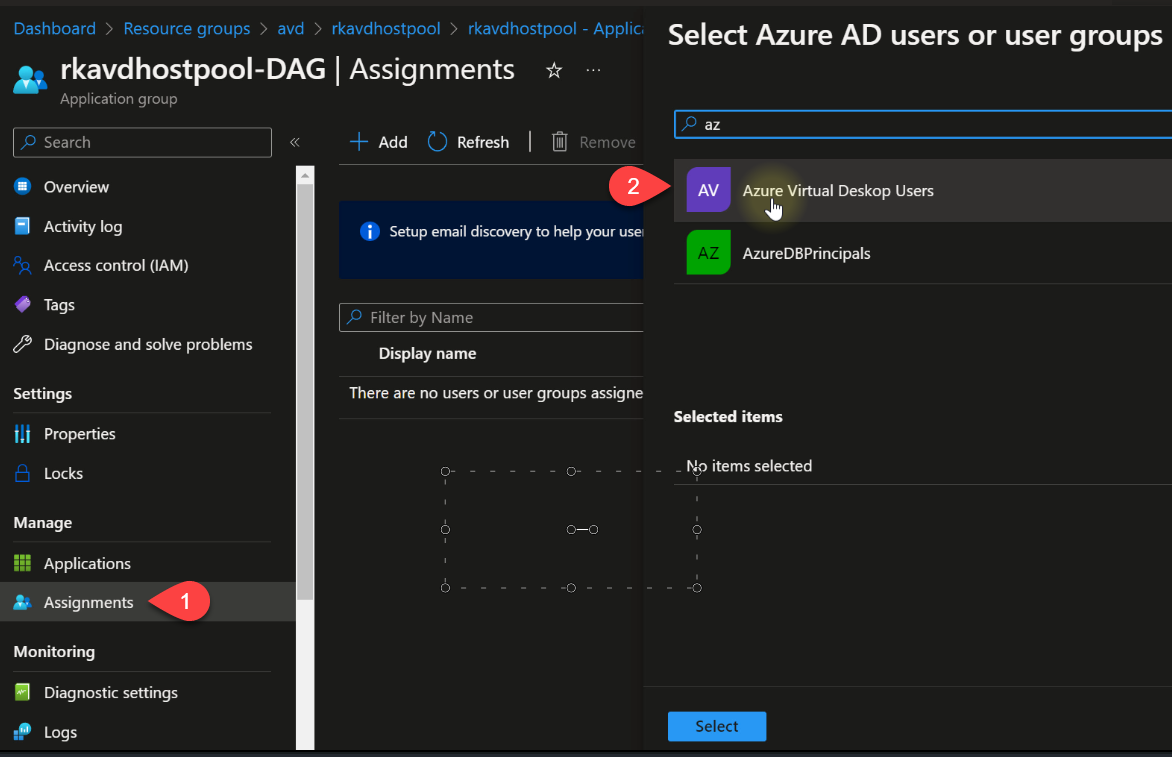Image resolution: width=1172 pixels, height=757 pixels.
Task: Click the Locks padlock icon
Action: click(22, 473)
